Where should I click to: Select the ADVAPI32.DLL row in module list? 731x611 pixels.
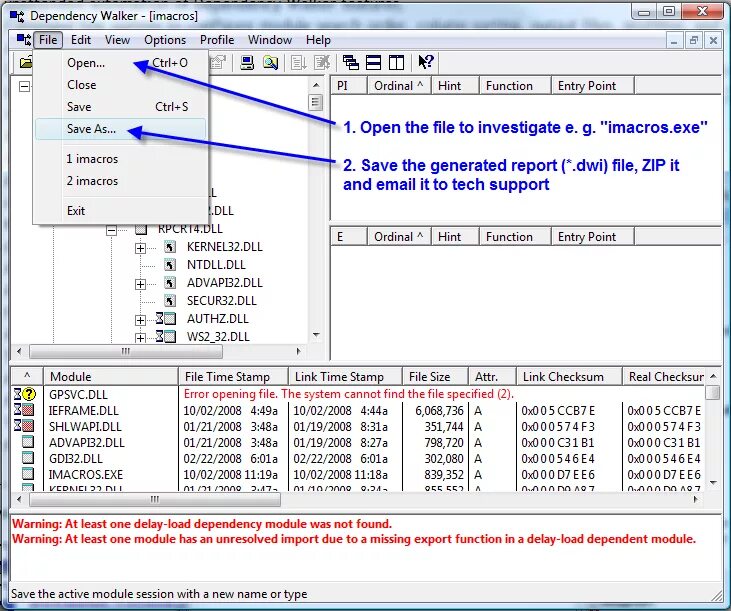(x=359, y=442)
